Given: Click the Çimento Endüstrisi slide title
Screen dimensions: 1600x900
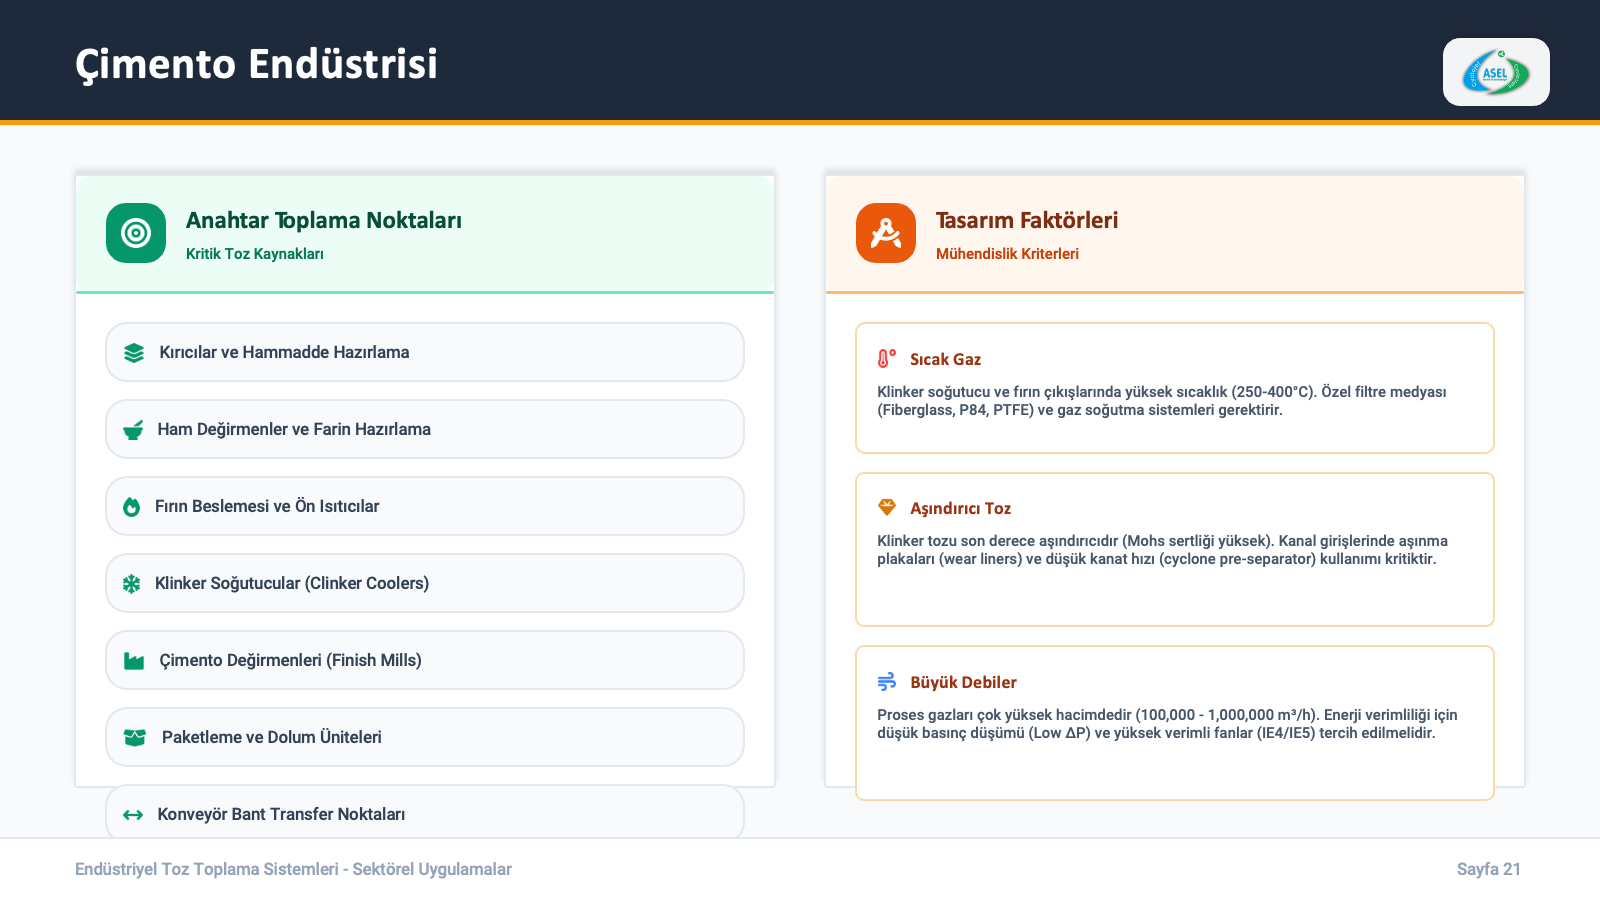Looking at the screenshot, I should click(x=257, y=64).
